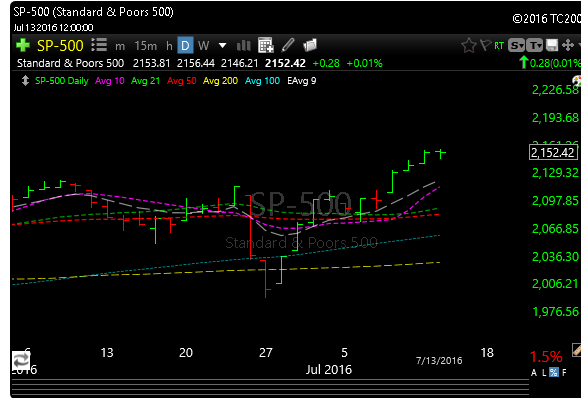The width and height of the screenshot is (581, 398).
Task: Click the Avg 100 legend label
Action: 262,81
